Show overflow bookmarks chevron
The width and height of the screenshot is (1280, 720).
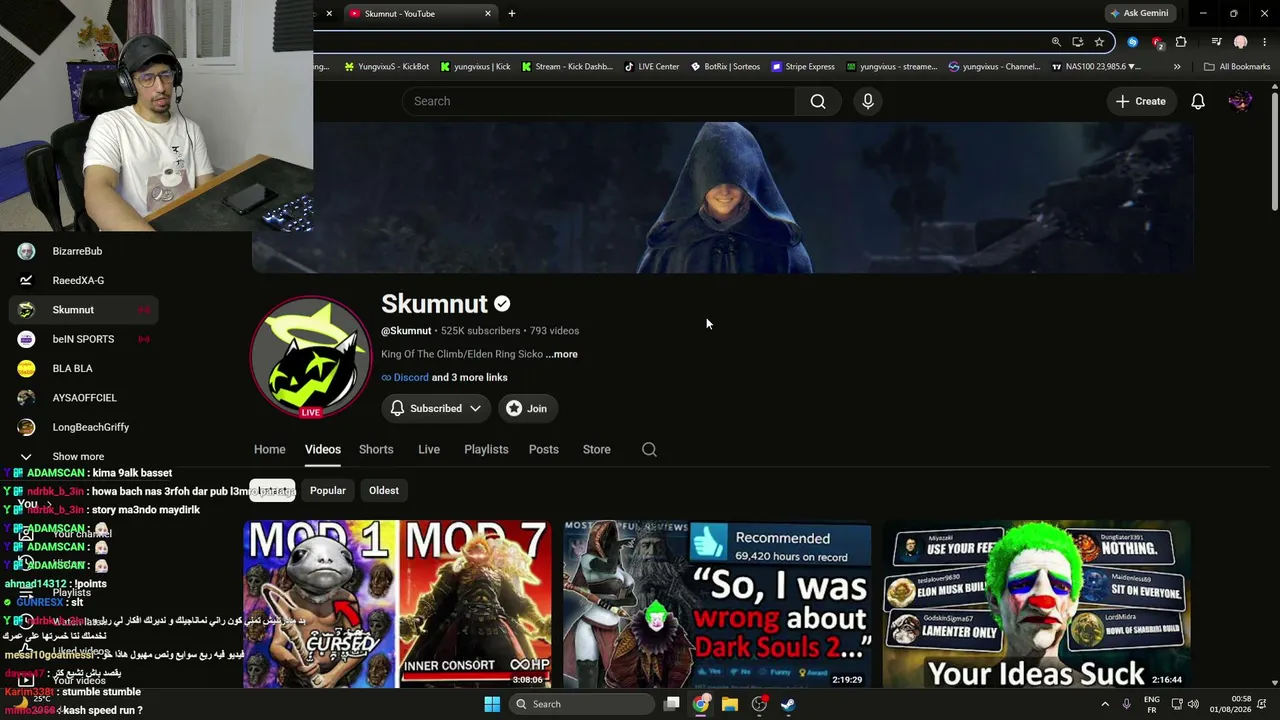tap(1177, 67)
